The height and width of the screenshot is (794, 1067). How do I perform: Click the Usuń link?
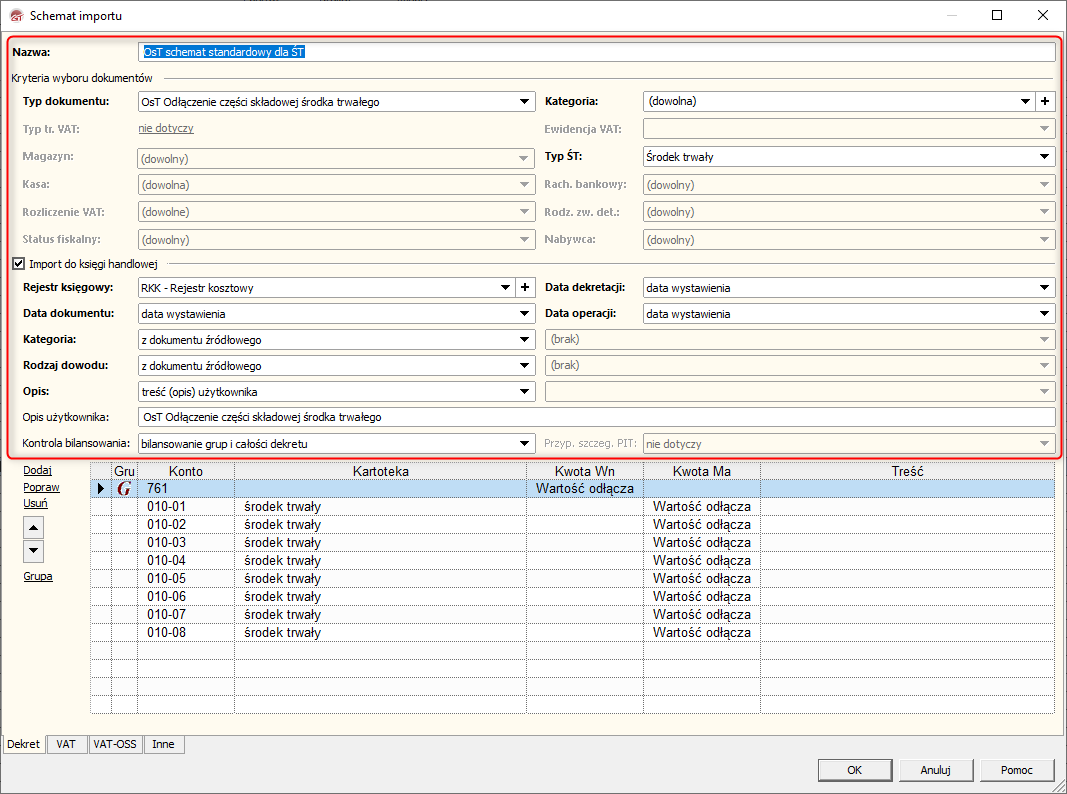[35, 503]
